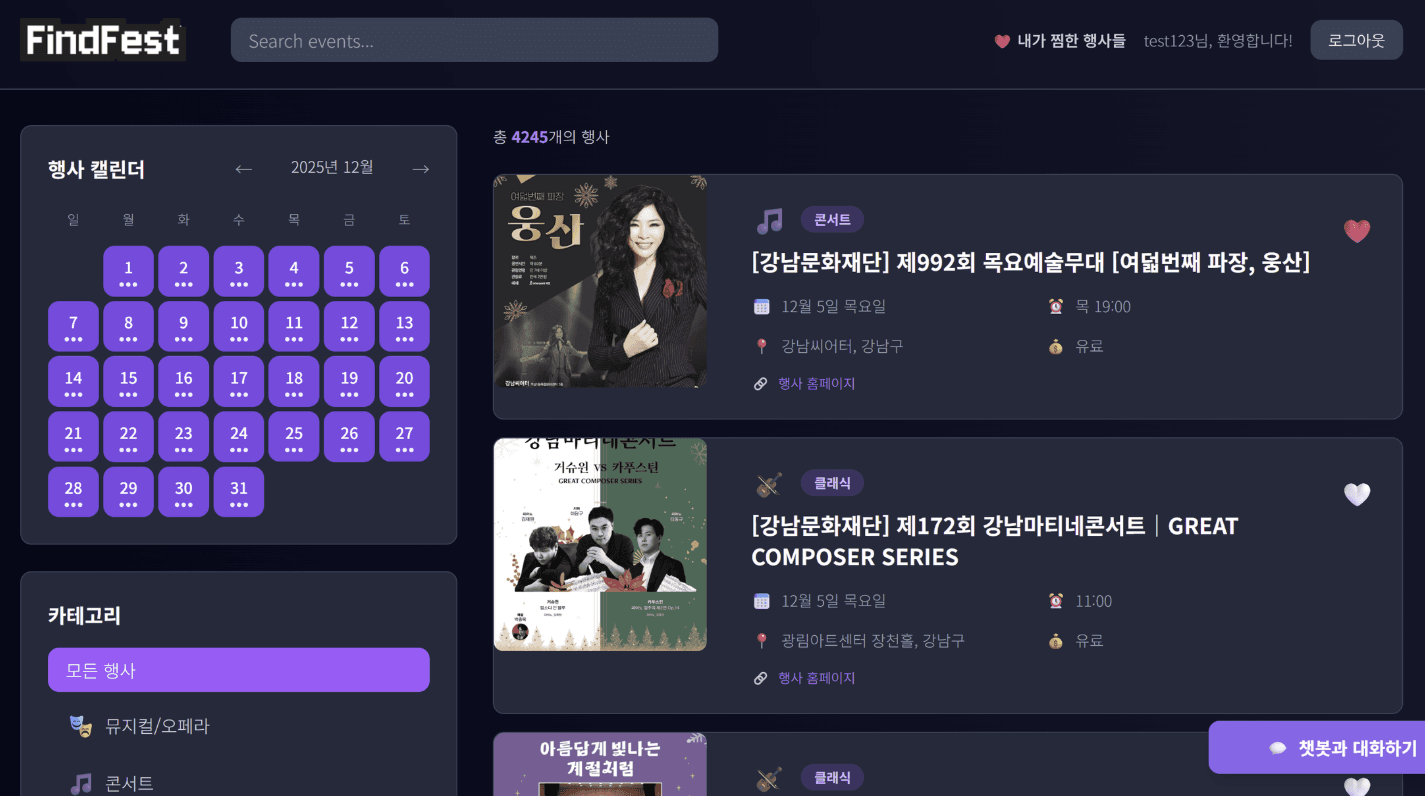This screenshot has height=796, width=1425.
Task: Go to next month in calendar
Action: click(421, 169)
